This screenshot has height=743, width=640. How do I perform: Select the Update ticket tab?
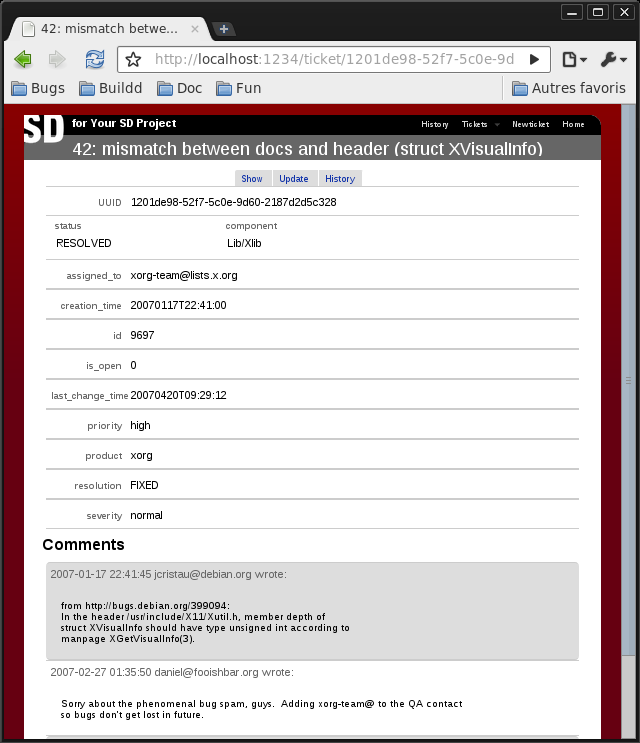click(294, 179)
